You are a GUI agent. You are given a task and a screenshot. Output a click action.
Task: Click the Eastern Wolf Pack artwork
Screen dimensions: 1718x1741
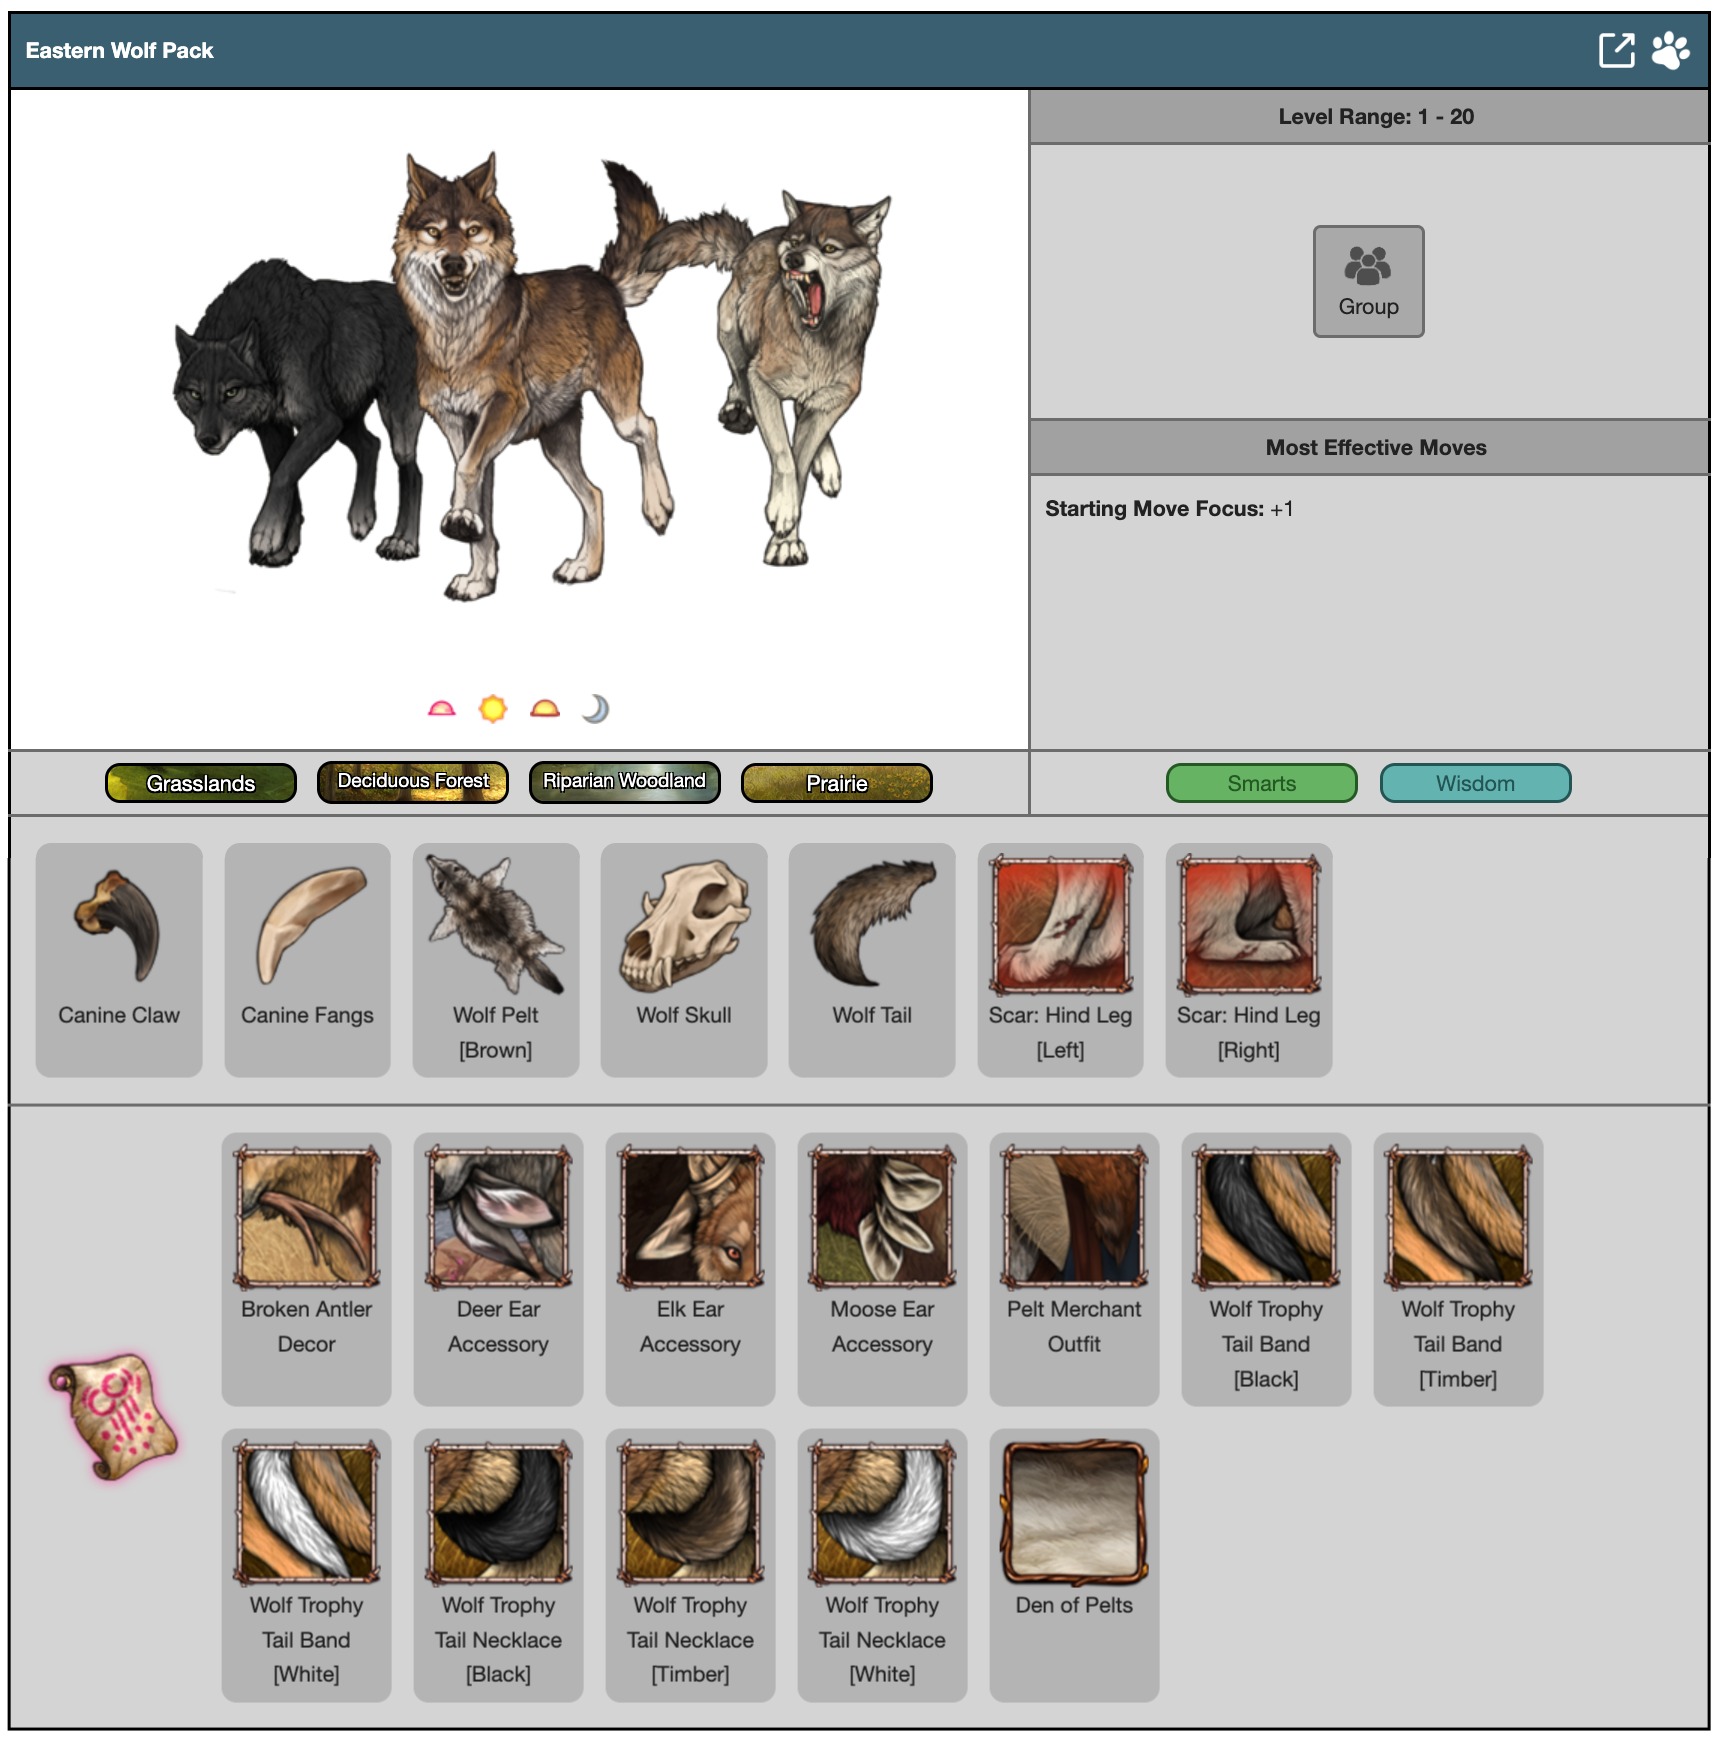click(x=530, y=380)
